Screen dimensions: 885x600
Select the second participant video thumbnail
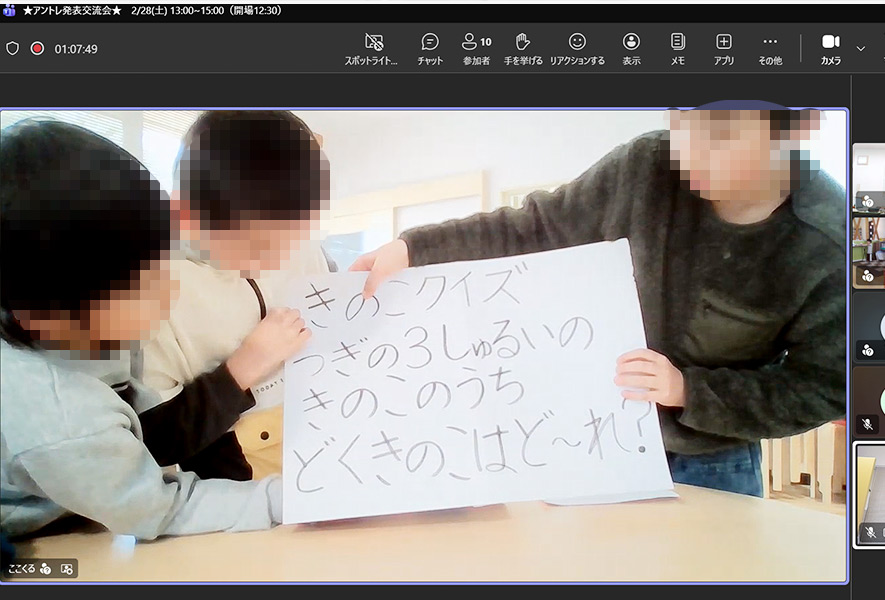(x=869, y=250)
